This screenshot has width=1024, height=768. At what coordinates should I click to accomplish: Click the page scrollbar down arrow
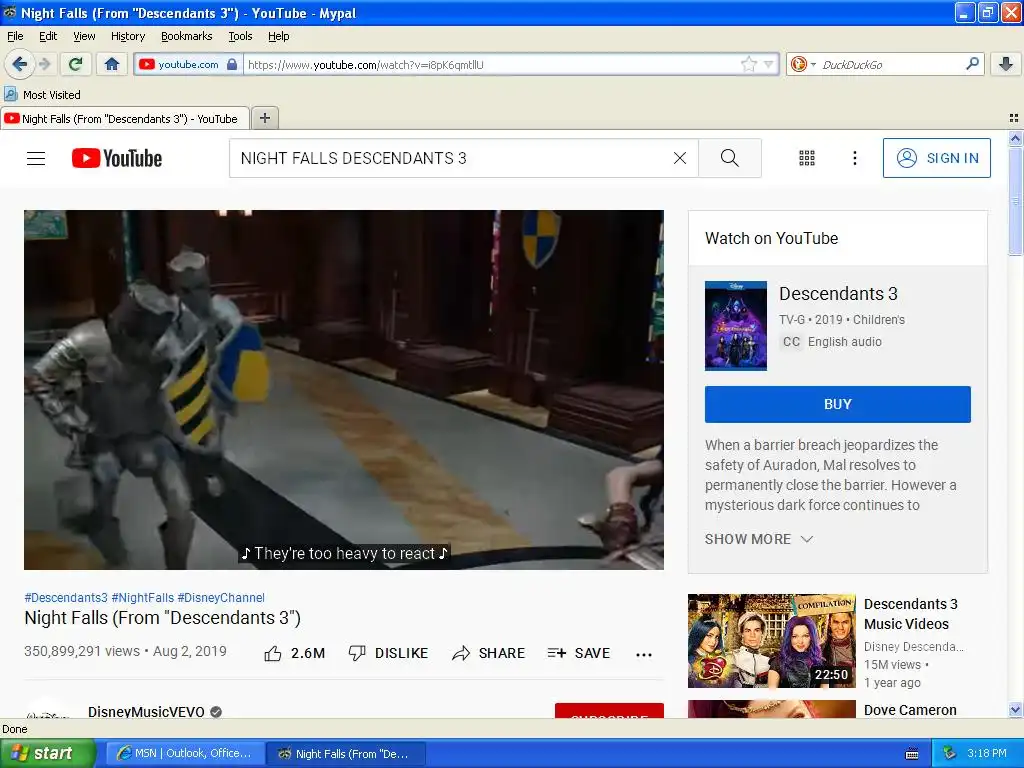pyautogui.click(x=1015, y=709)
